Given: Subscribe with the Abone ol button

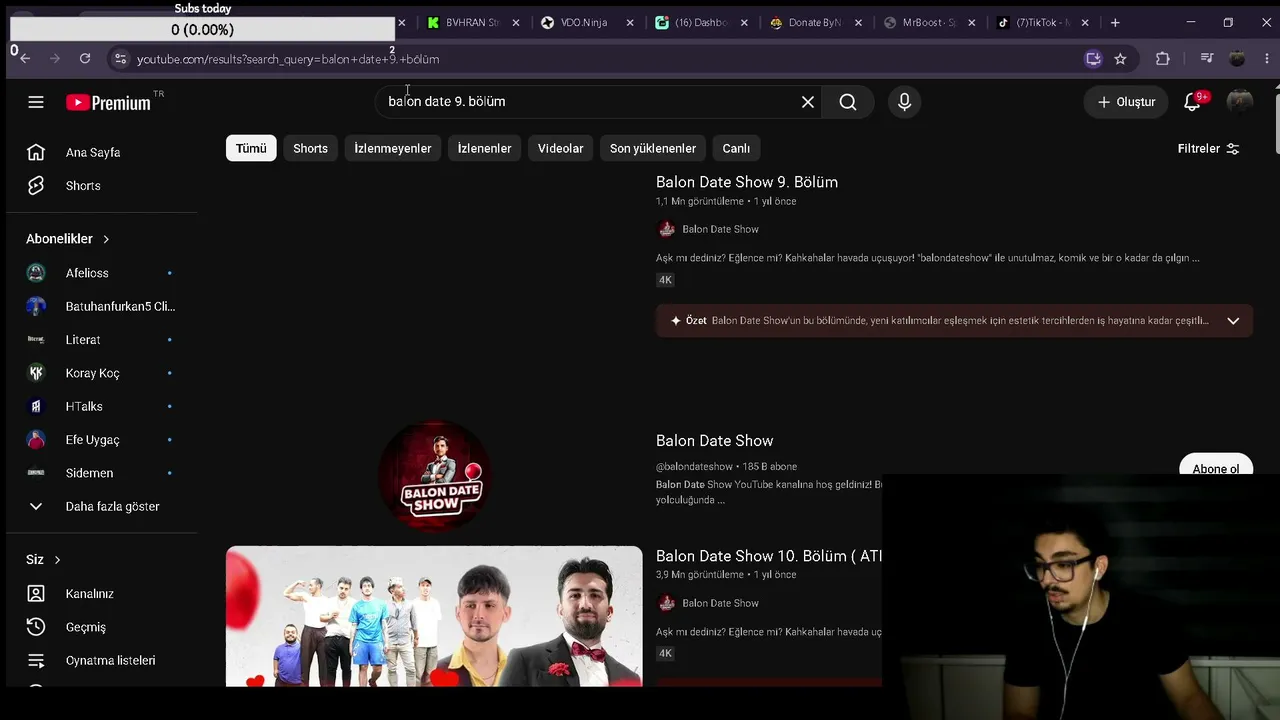Looking at the screenshot, I should (1216, 466).
